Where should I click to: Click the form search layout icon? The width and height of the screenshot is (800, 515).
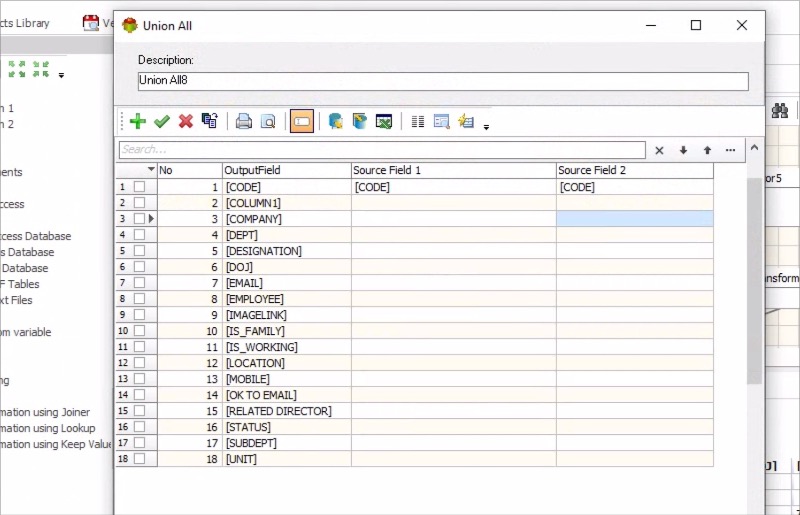(441, 121)
